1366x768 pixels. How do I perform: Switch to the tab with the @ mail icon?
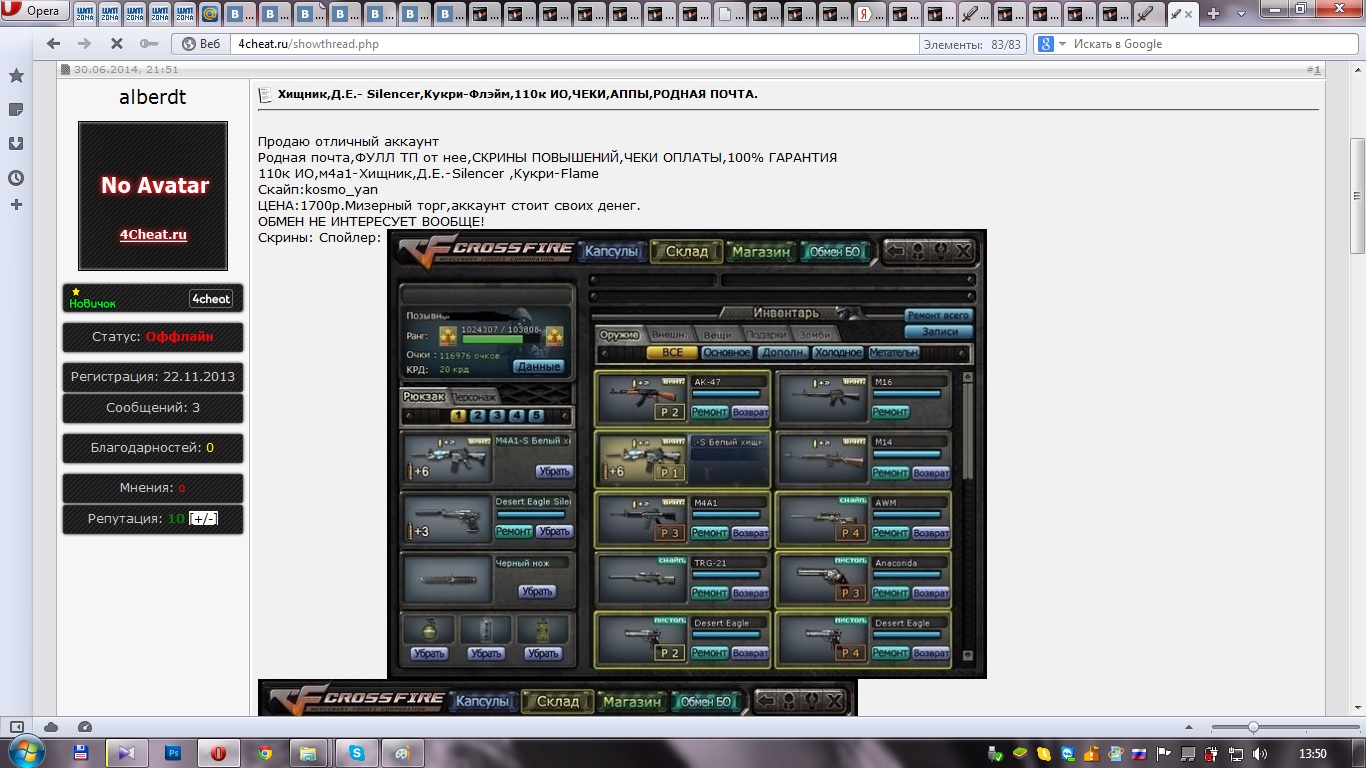(211, 14)
